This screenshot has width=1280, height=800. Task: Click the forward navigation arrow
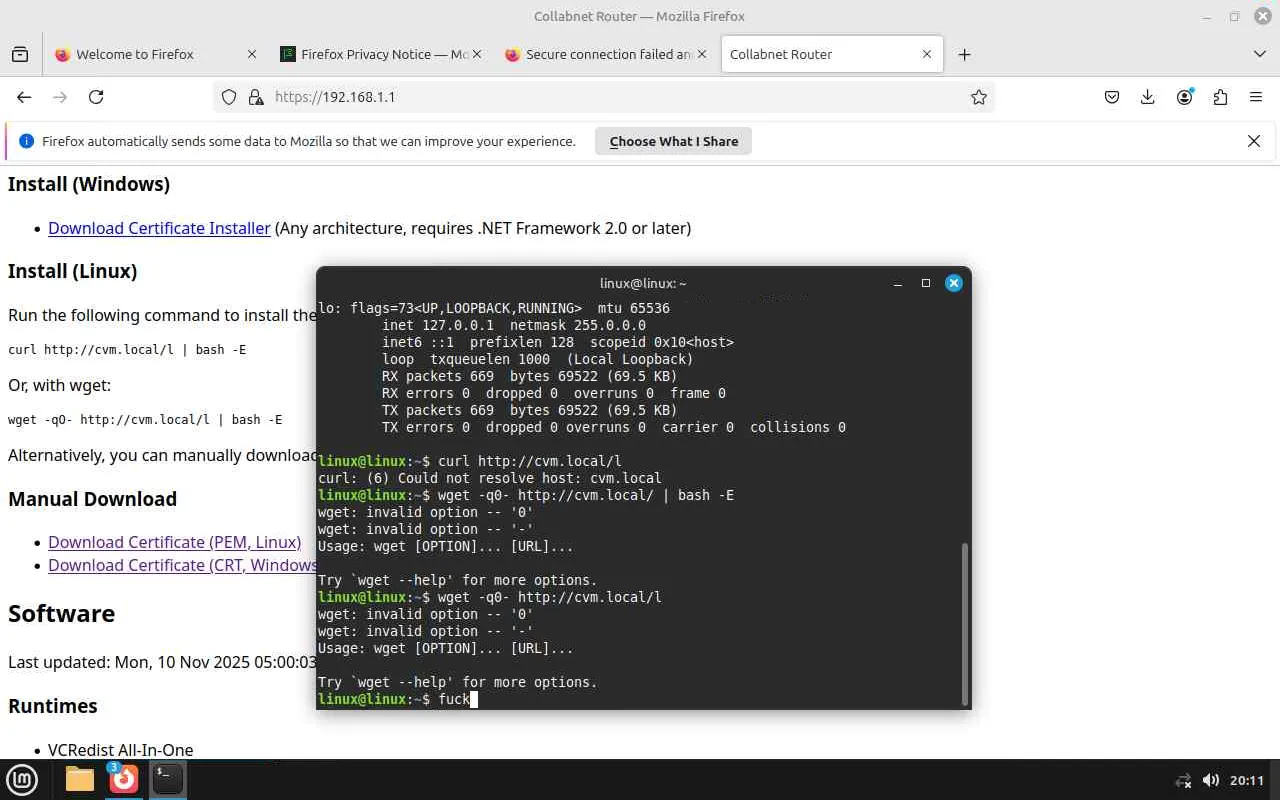click(60, 97)
